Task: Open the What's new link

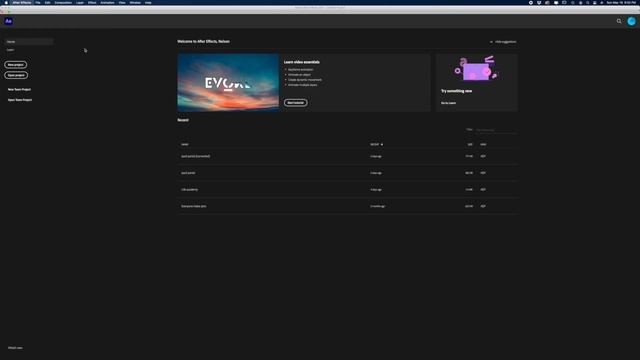Action: point(15,348)
